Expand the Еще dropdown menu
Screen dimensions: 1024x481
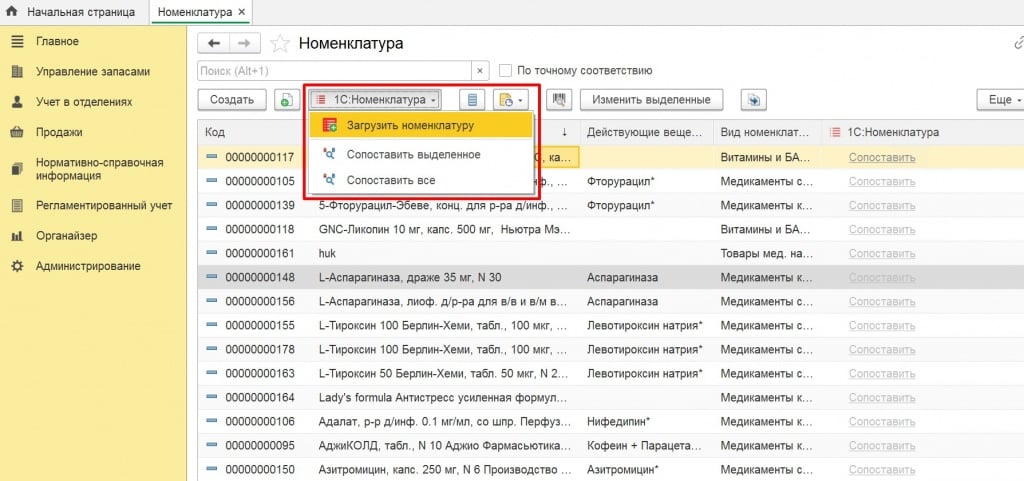point(1000,100)
